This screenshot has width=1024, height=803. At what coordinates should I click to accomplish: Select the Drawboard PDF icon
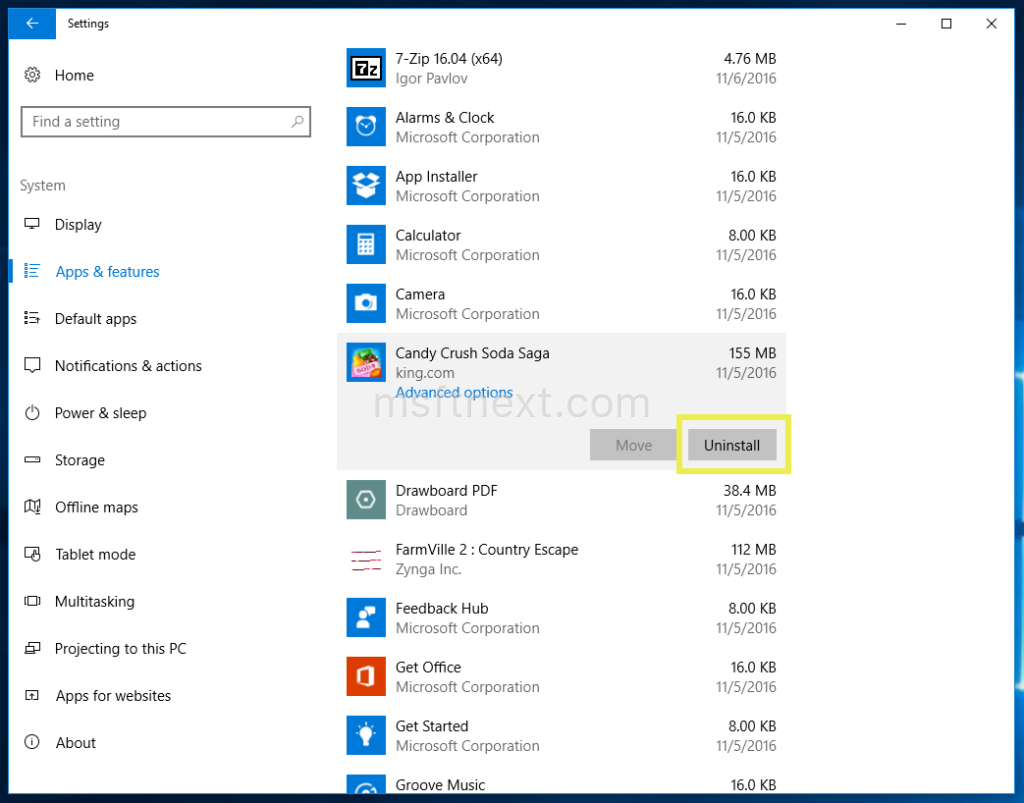point(366,500)
